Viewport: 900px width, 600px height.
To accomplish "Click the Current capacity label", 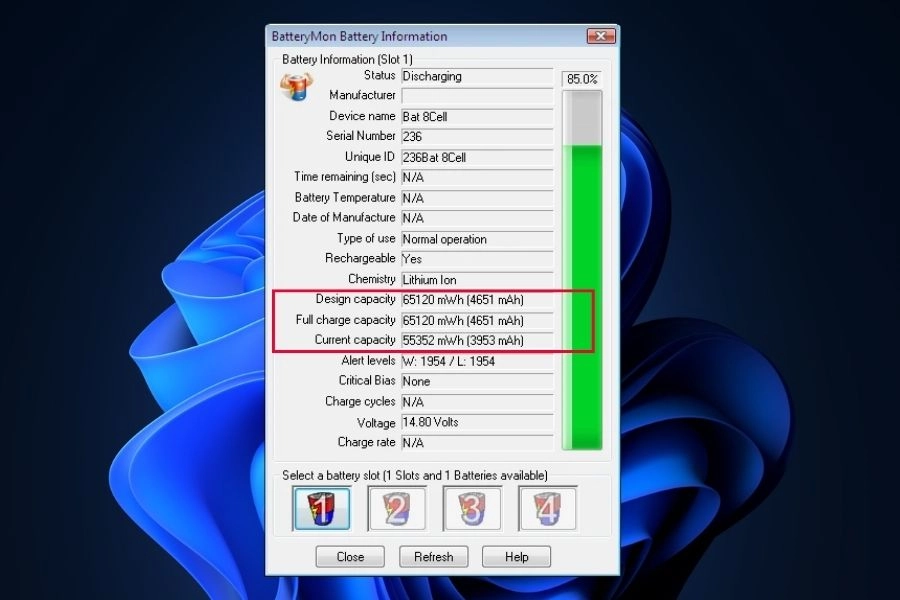I will pyautogui.click(x=355, y=340).
